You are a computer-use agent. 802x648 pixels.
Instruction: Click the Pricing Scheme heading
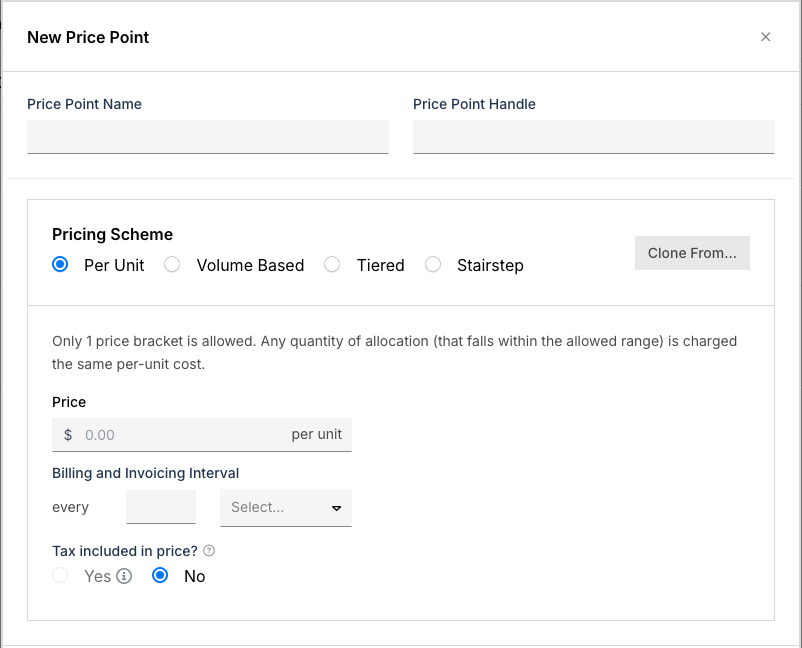[112, 234]
